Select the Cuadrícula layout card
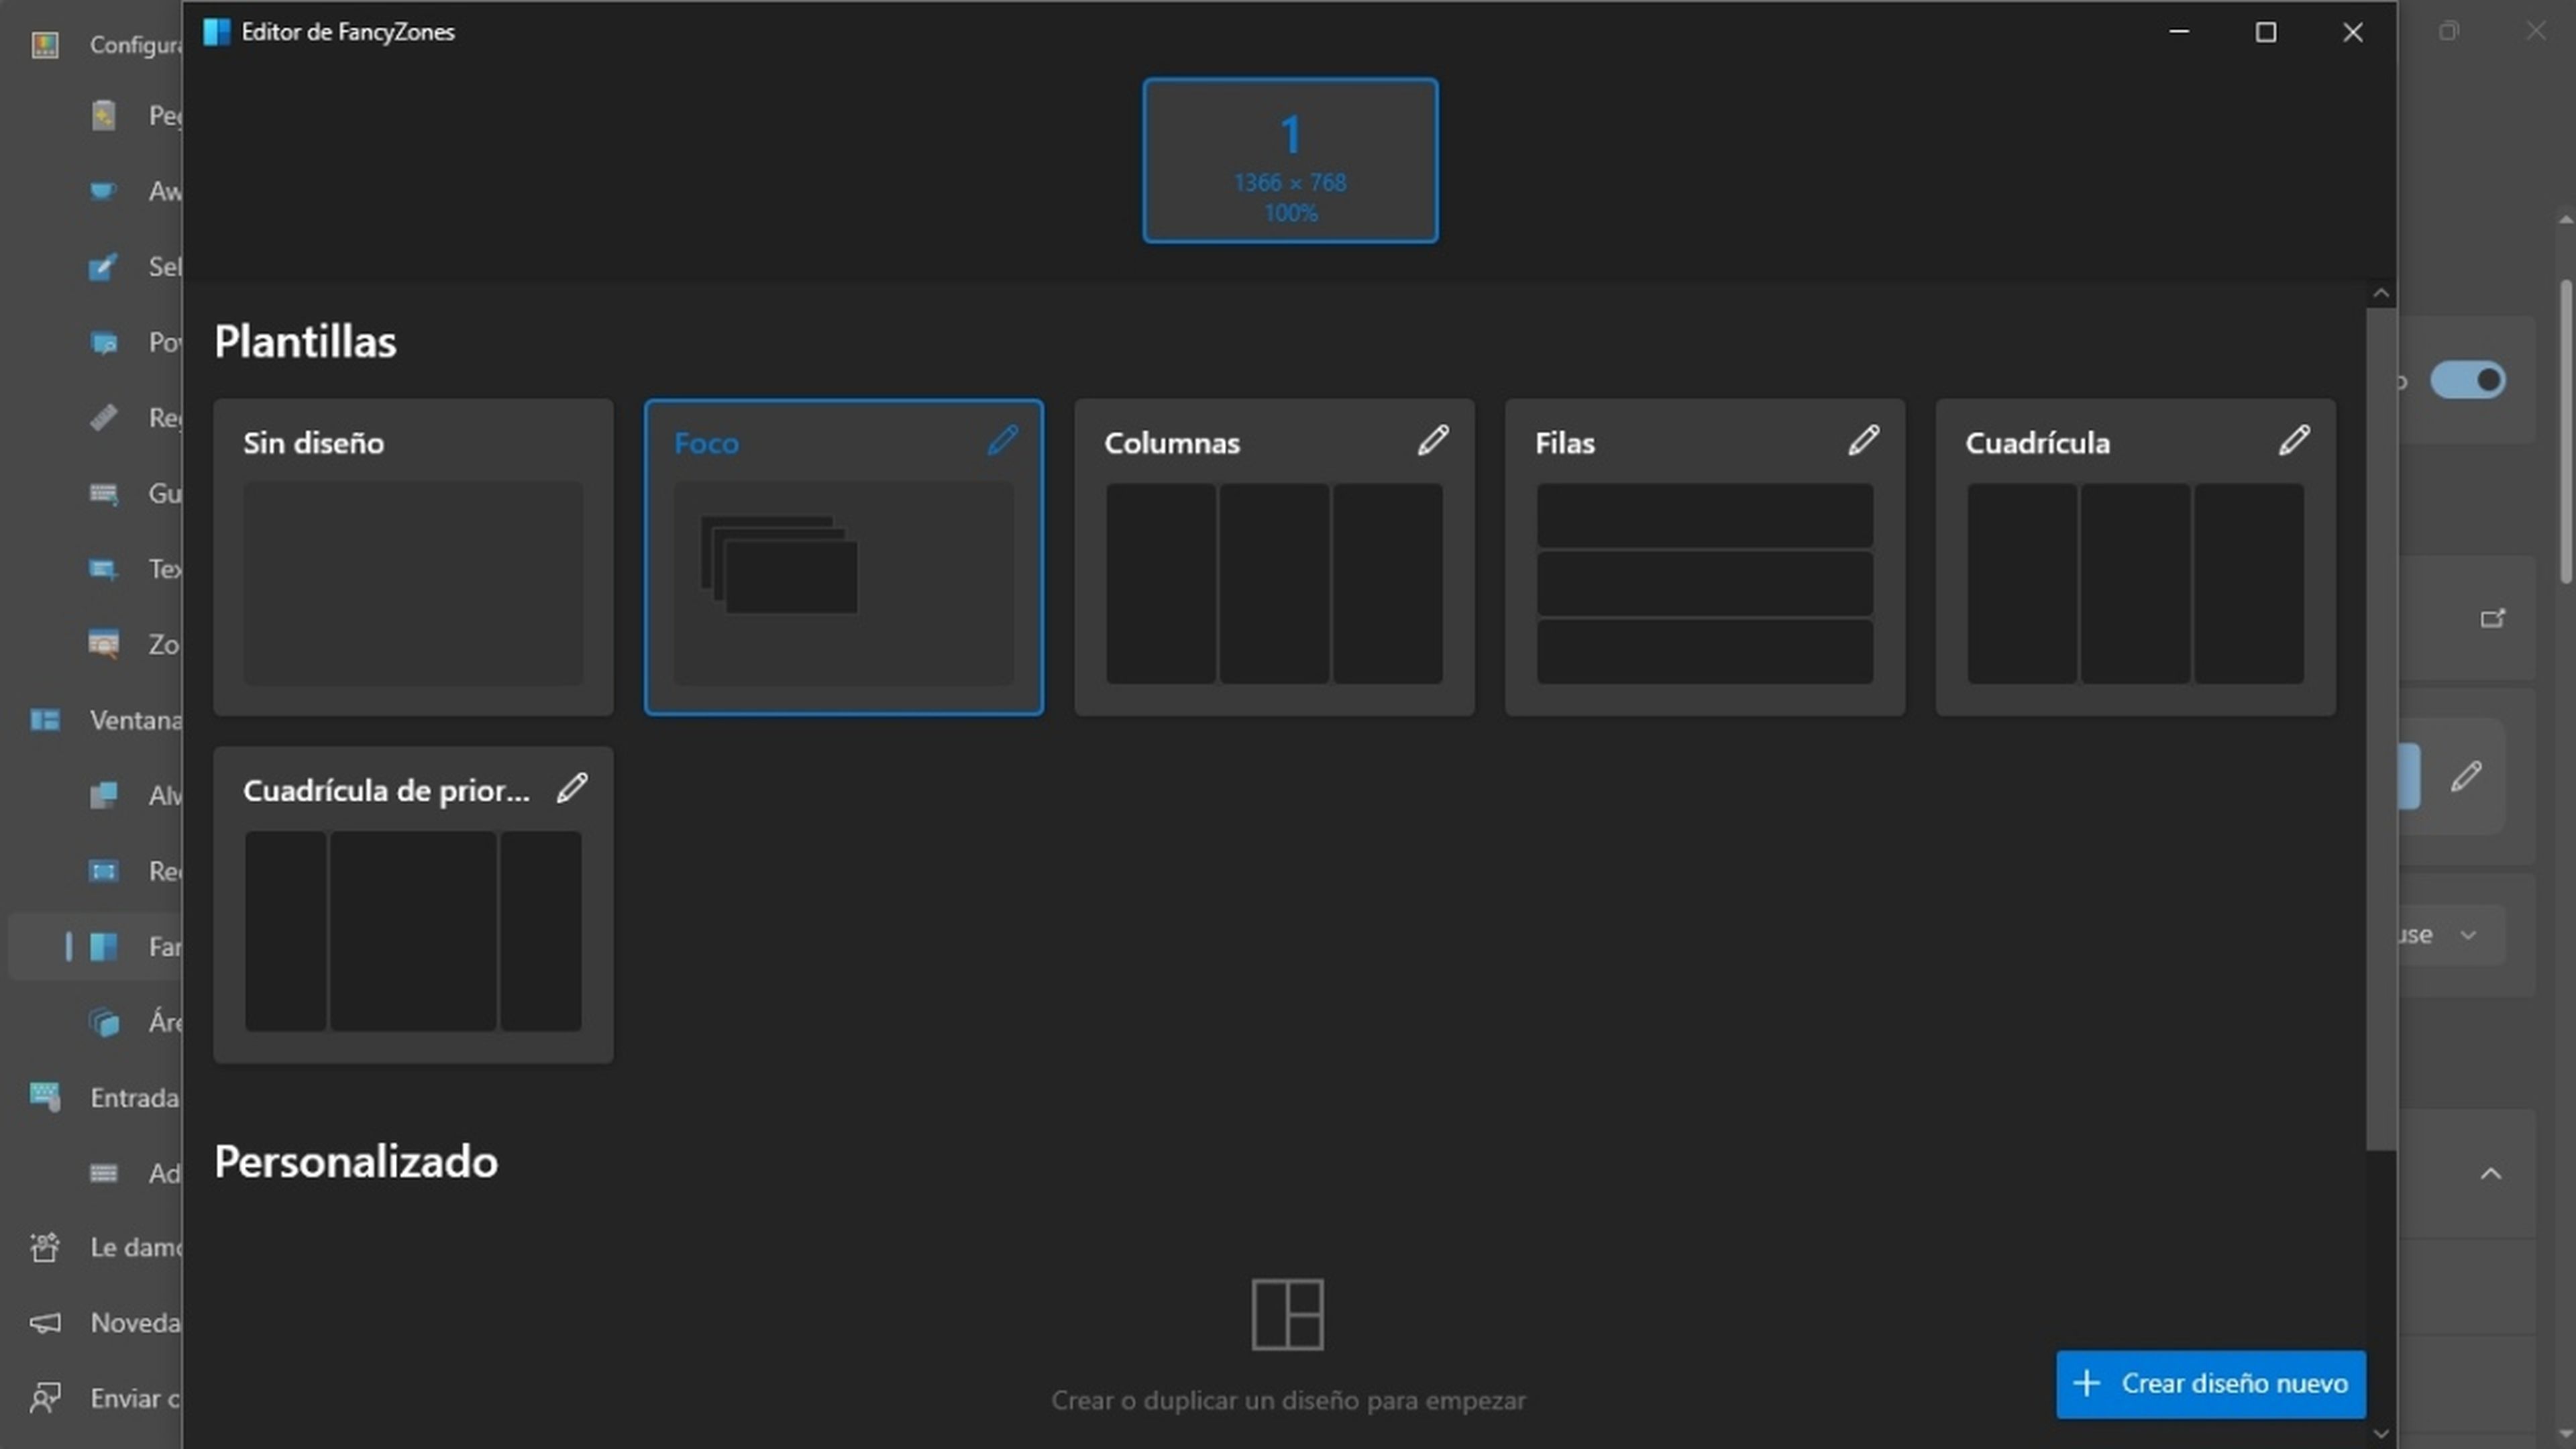The width and height of the screenshot is (2576, 1449). pyautogui.click(x=2135, y=557)
